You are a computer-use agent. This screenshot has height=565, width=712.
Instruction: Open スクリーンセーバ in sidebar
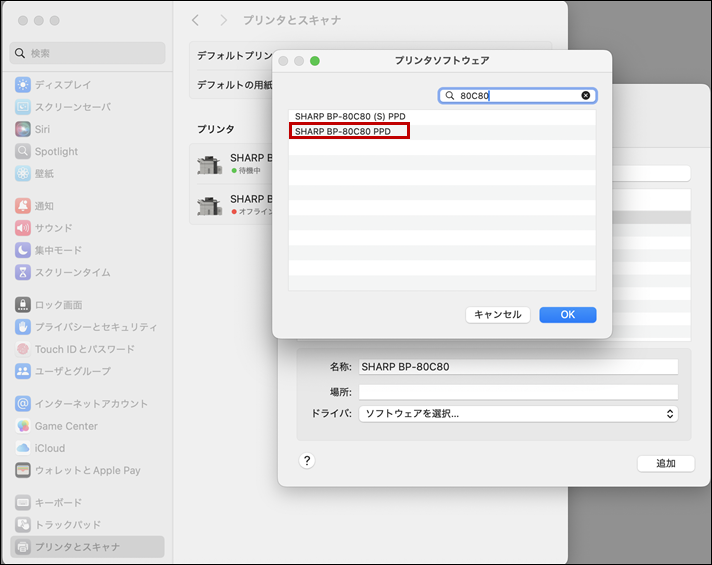click(63, 107)
